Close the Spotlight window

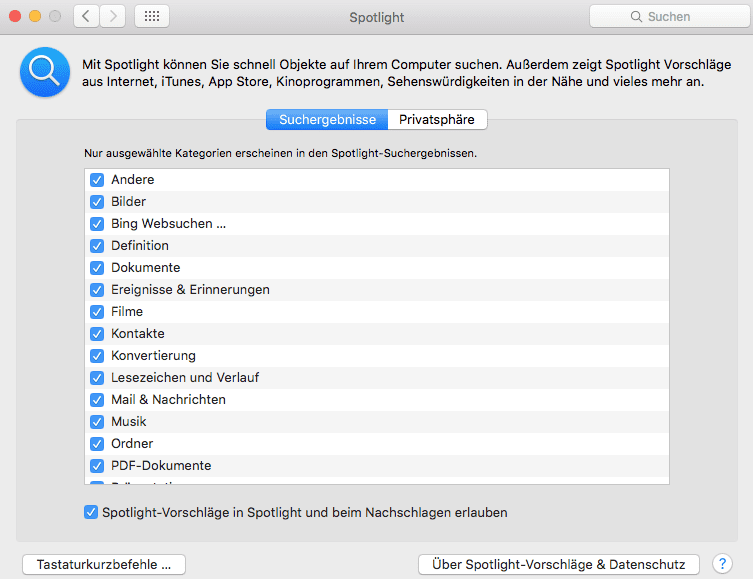15,16
